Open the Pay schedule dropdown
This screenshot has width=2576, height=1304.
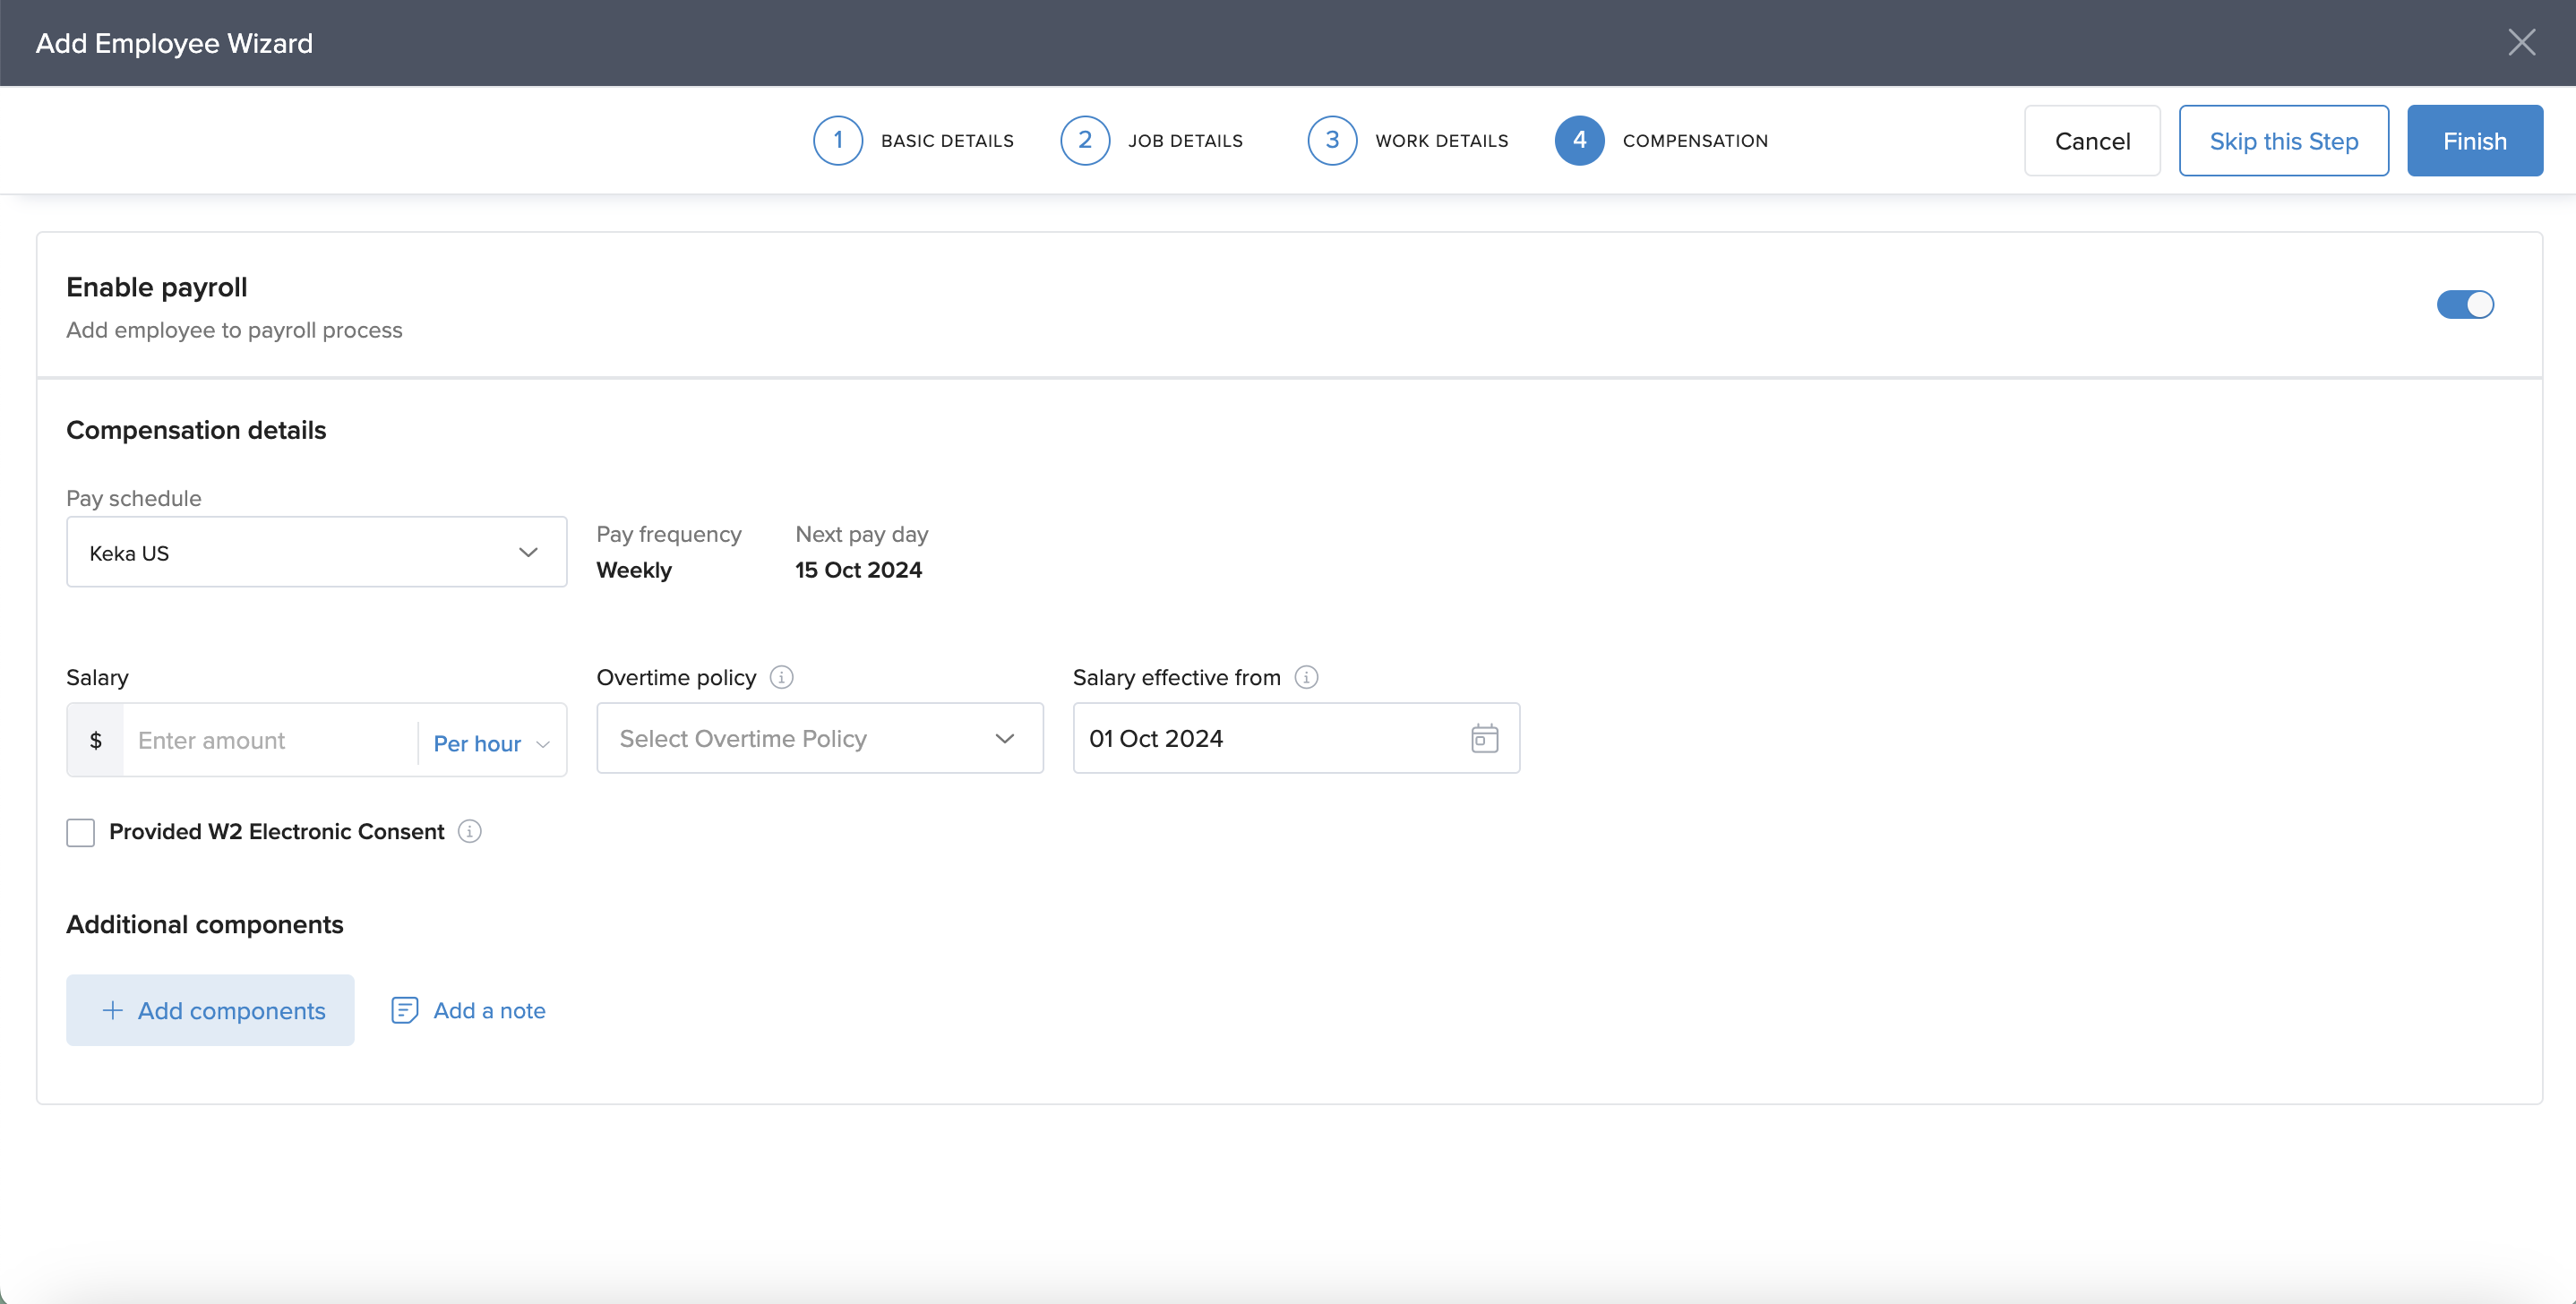[316, 552]
